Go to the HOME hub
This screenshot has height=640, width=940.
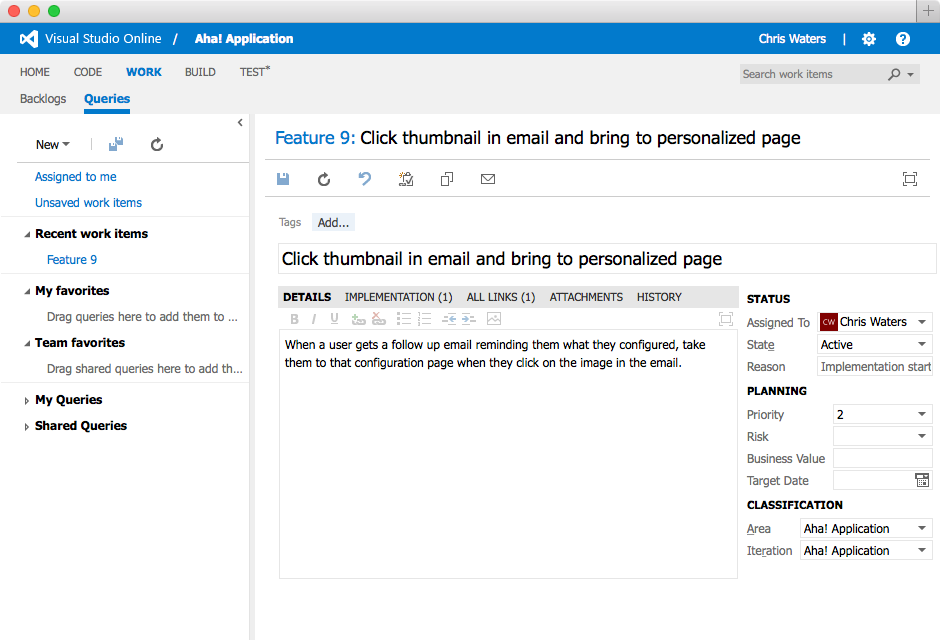pyautogui.click(x=35, y=72)
